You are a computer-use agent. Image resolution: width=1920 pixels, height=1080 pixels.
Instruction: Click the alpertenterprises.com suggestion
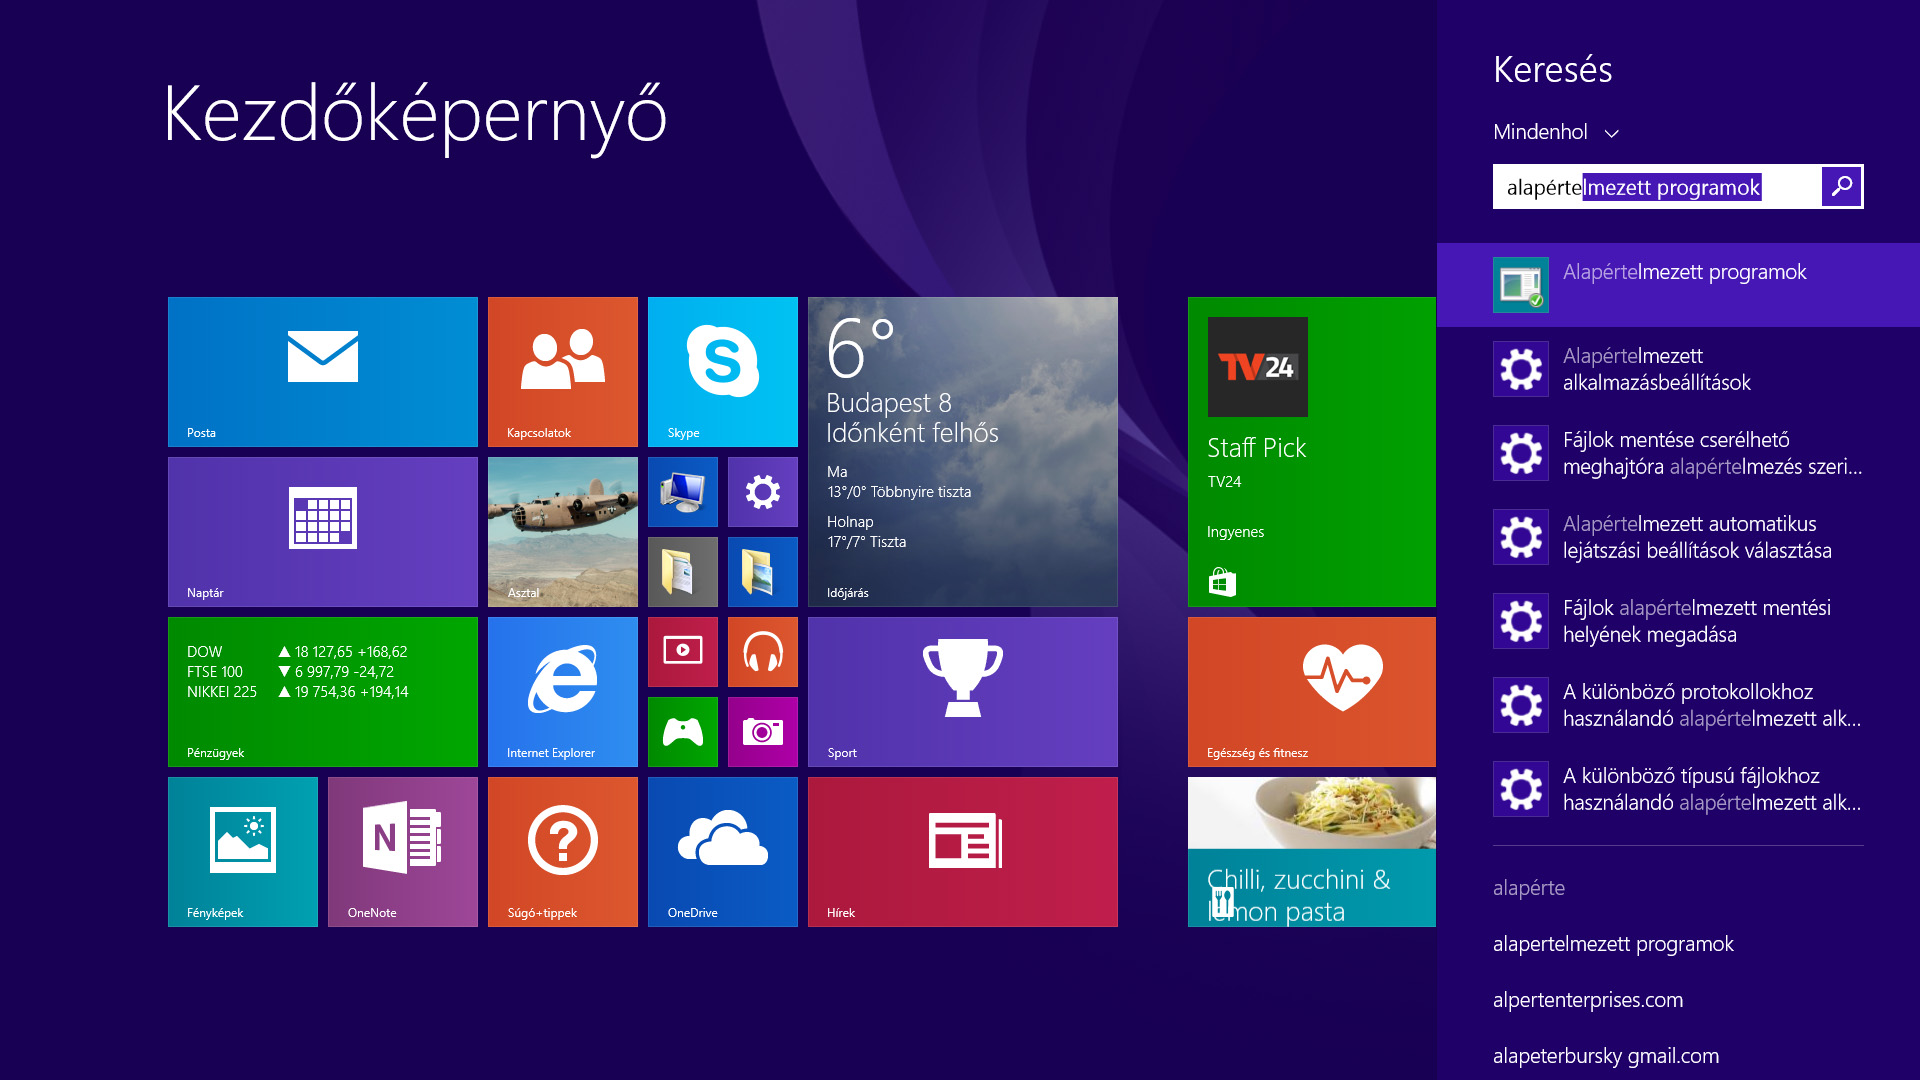1588,1000
